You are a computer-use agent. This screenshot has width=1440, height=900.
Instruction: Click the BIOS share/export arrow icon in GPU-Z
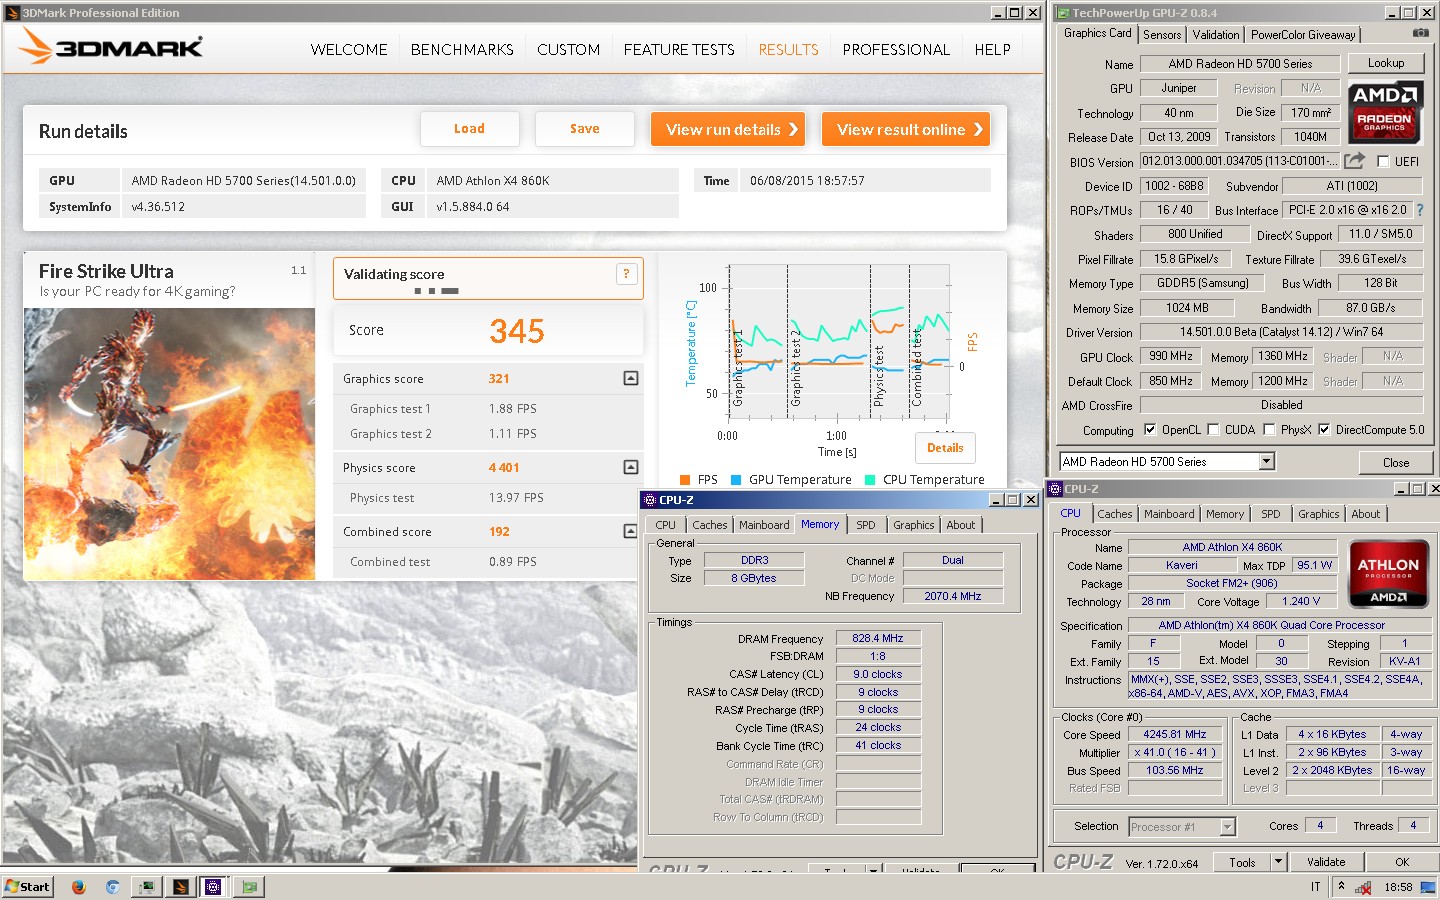coord(1354,160)
